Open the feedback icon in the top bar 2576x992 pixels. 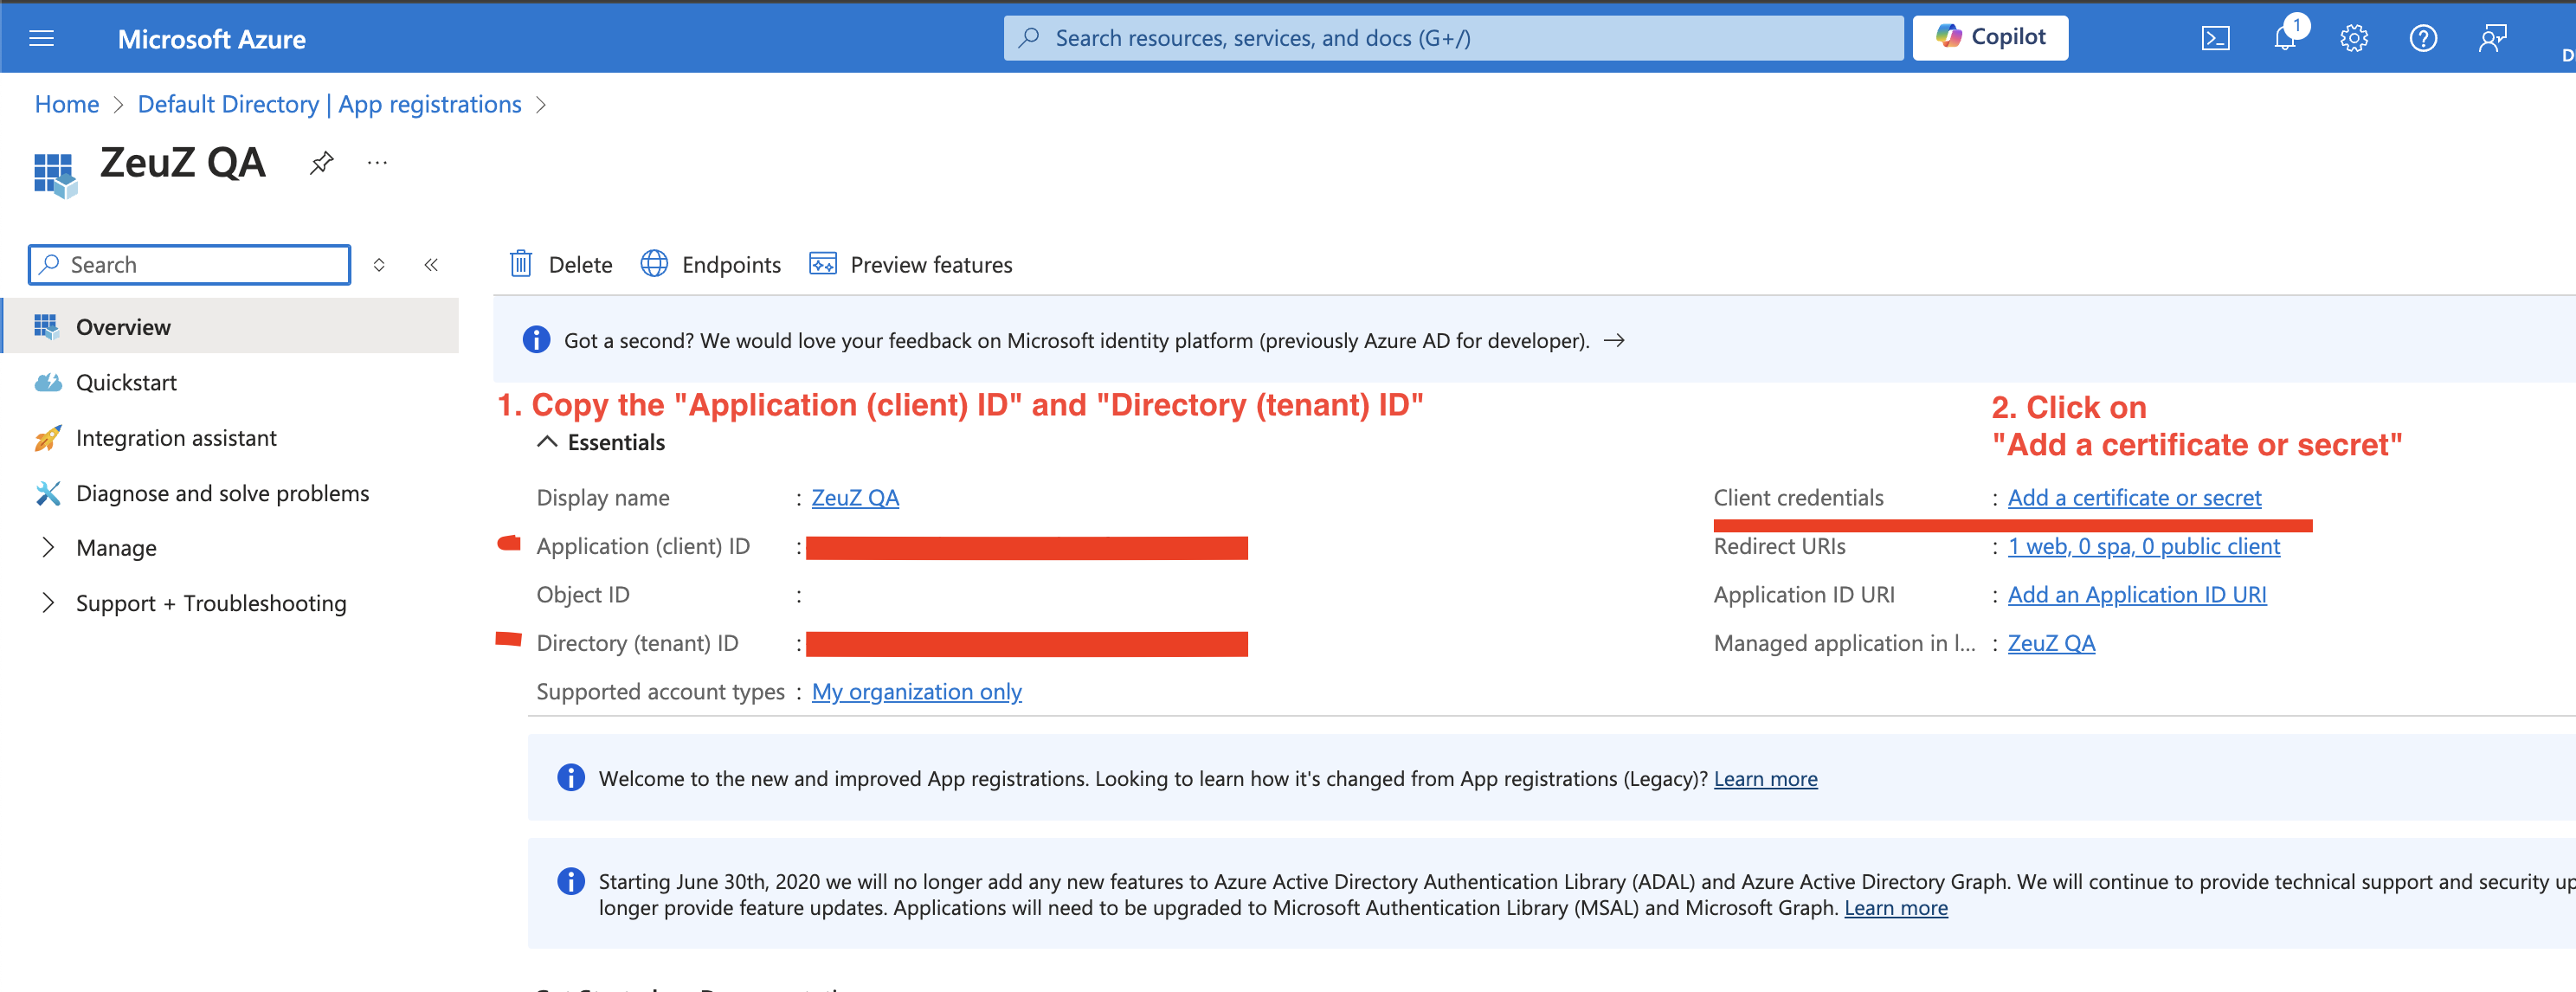2492,39
